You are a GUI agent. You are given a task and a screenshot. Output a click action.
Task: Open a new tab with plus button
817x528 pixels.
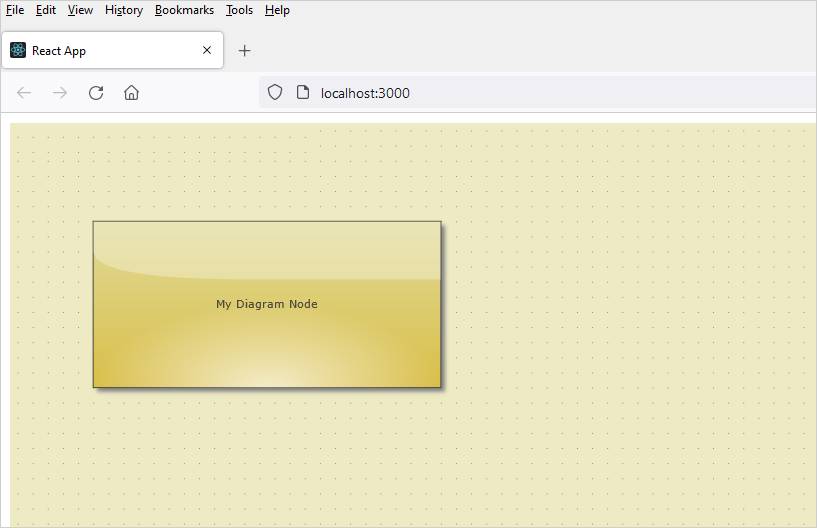coord(245,51)
